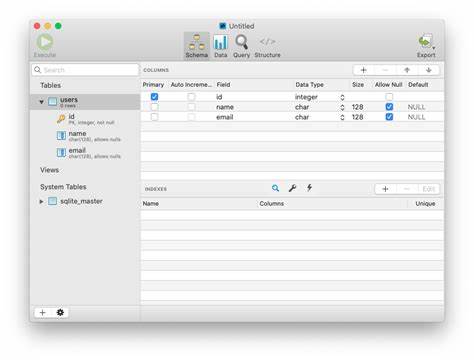Click the wrench icon in Indexes bar
474x361 pixels.
(x=292, y=188)
